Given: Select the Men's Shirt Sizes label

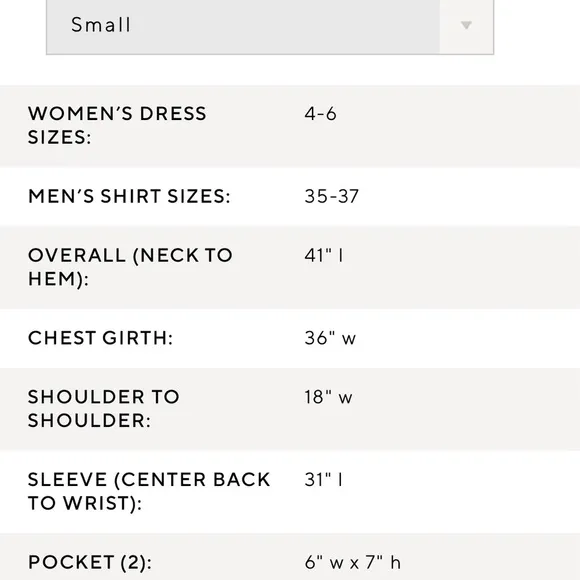Looking at the screenshot, I should (129, 196).
